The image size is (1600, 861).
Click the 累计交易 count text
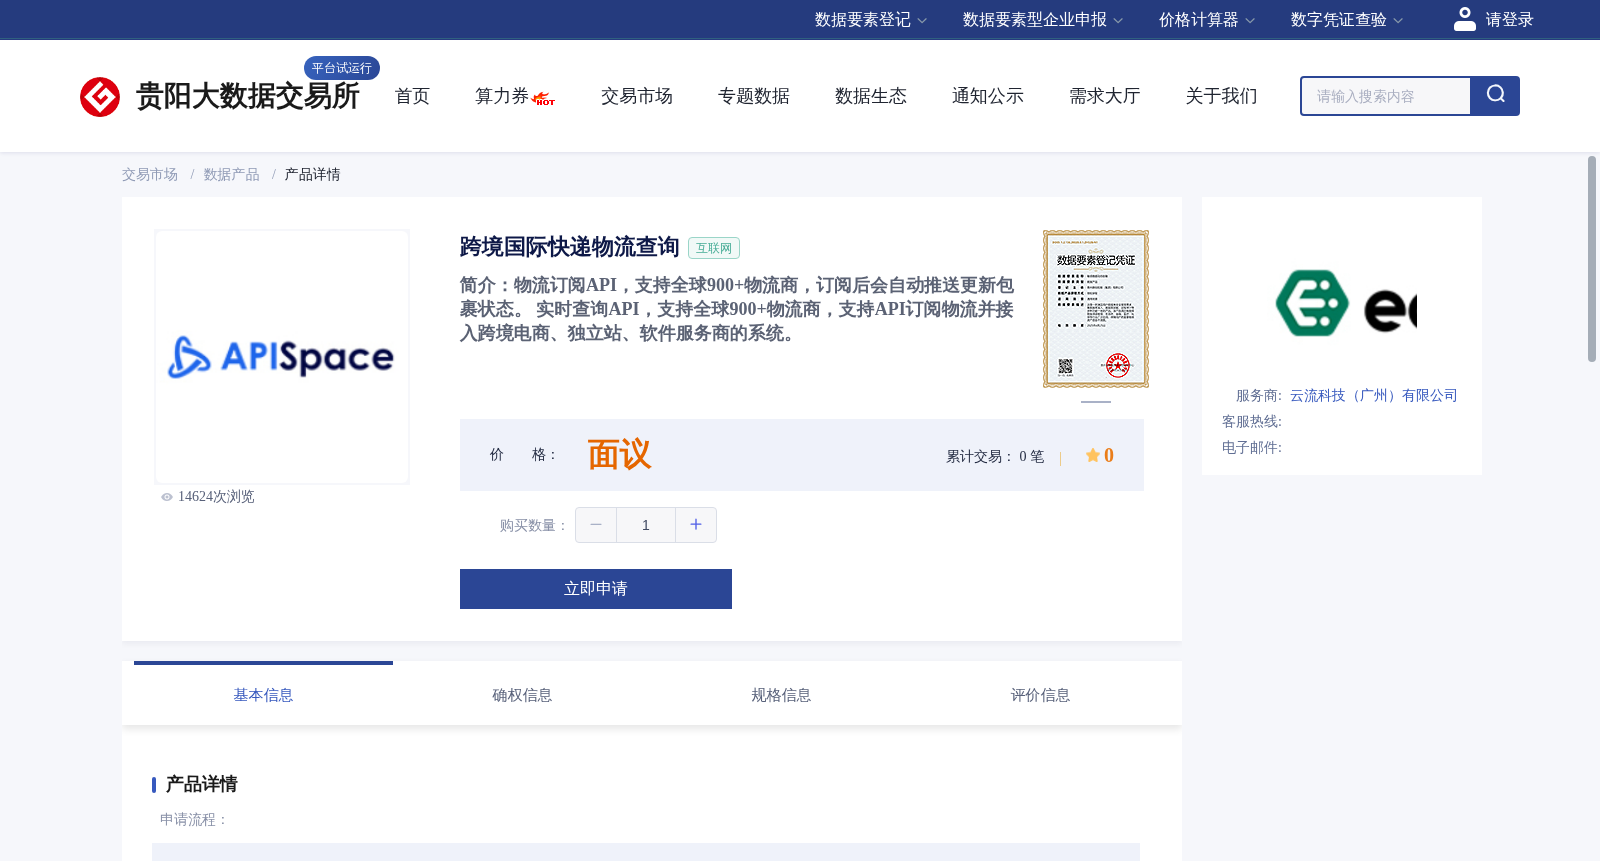pos(995,456)
